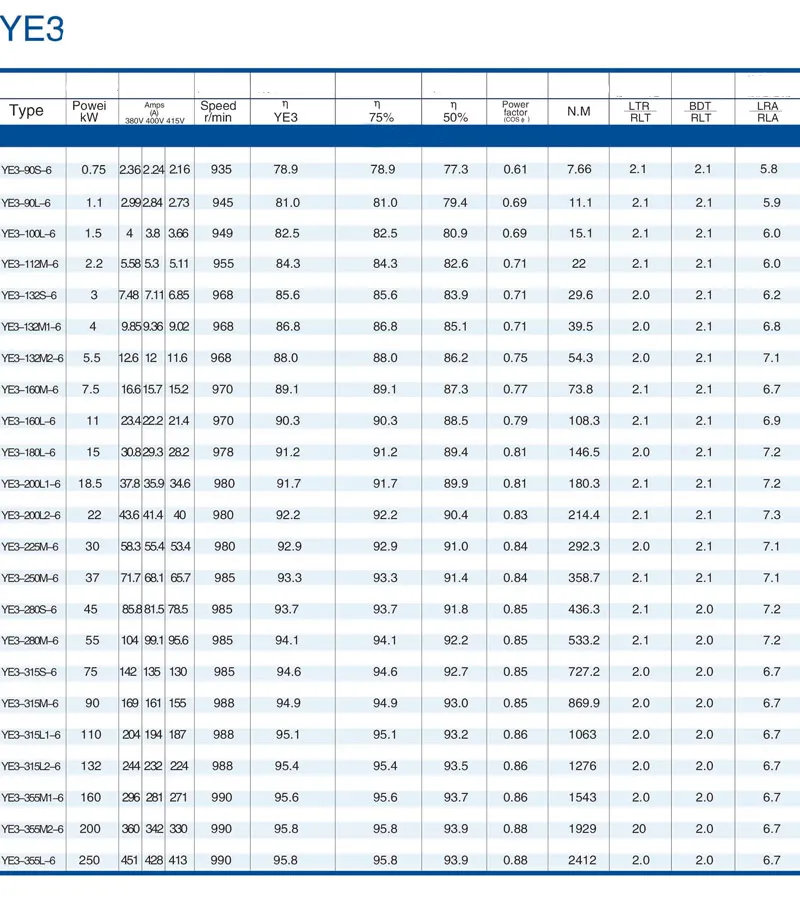Click the YE3-90S-6 row label
Screen dimensions: 800x904
(28, 169)
